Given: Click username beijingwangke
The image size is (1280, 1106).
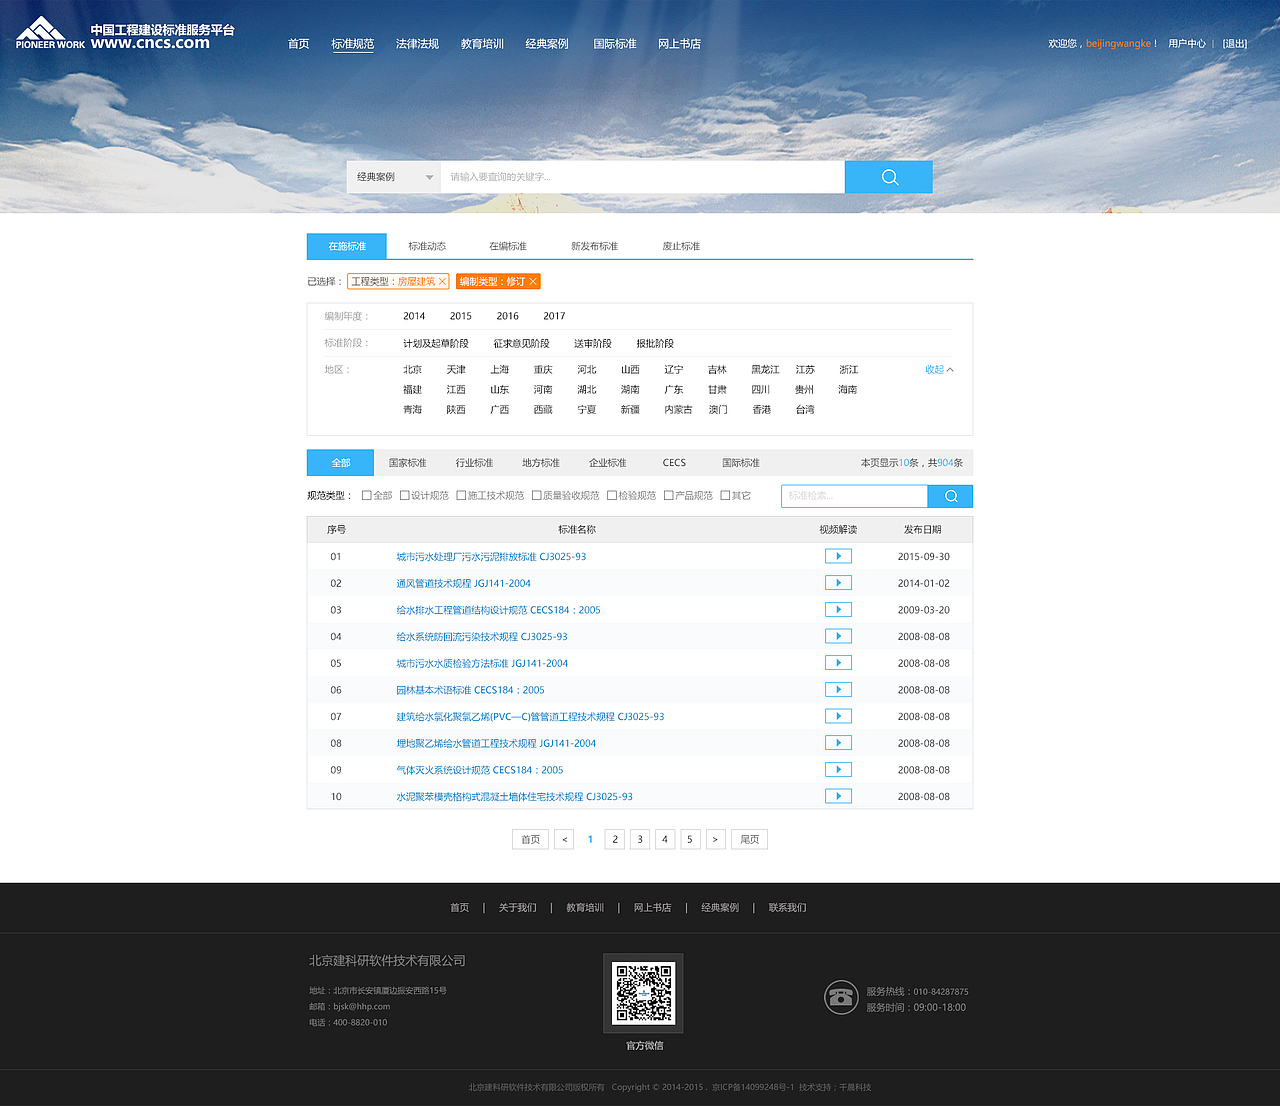Looking at the screenshot, I should [1118, 44].
